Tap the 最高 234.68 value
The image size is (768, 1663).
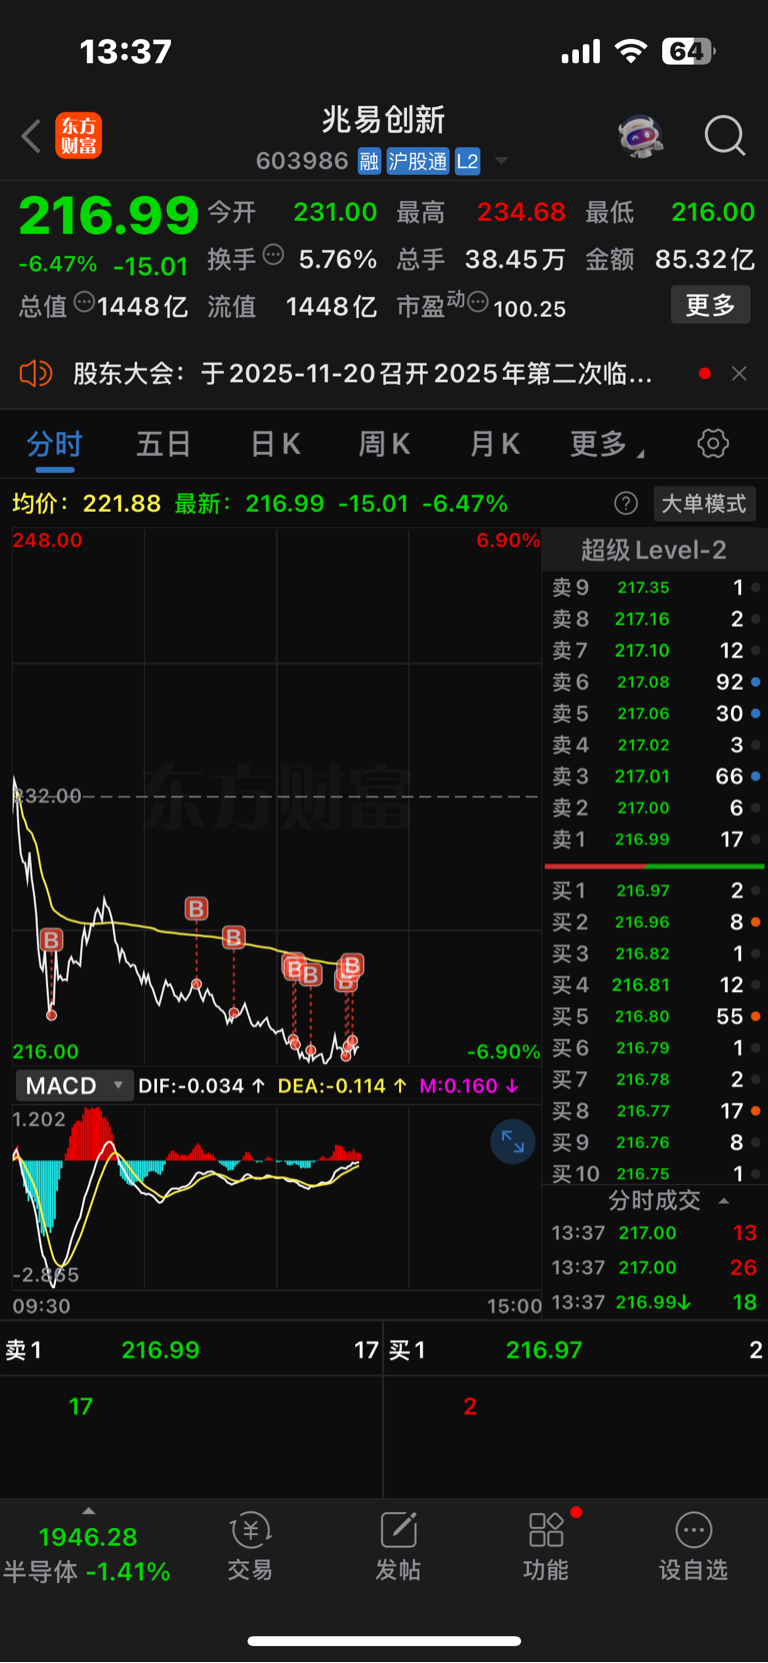[x=521, y=212]
